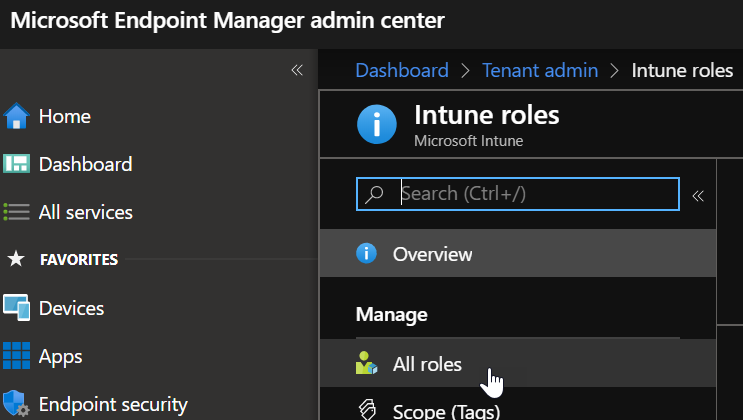Go to Dashboard via breadcrumb link
743x420 pixels.
tap(402, 70)
